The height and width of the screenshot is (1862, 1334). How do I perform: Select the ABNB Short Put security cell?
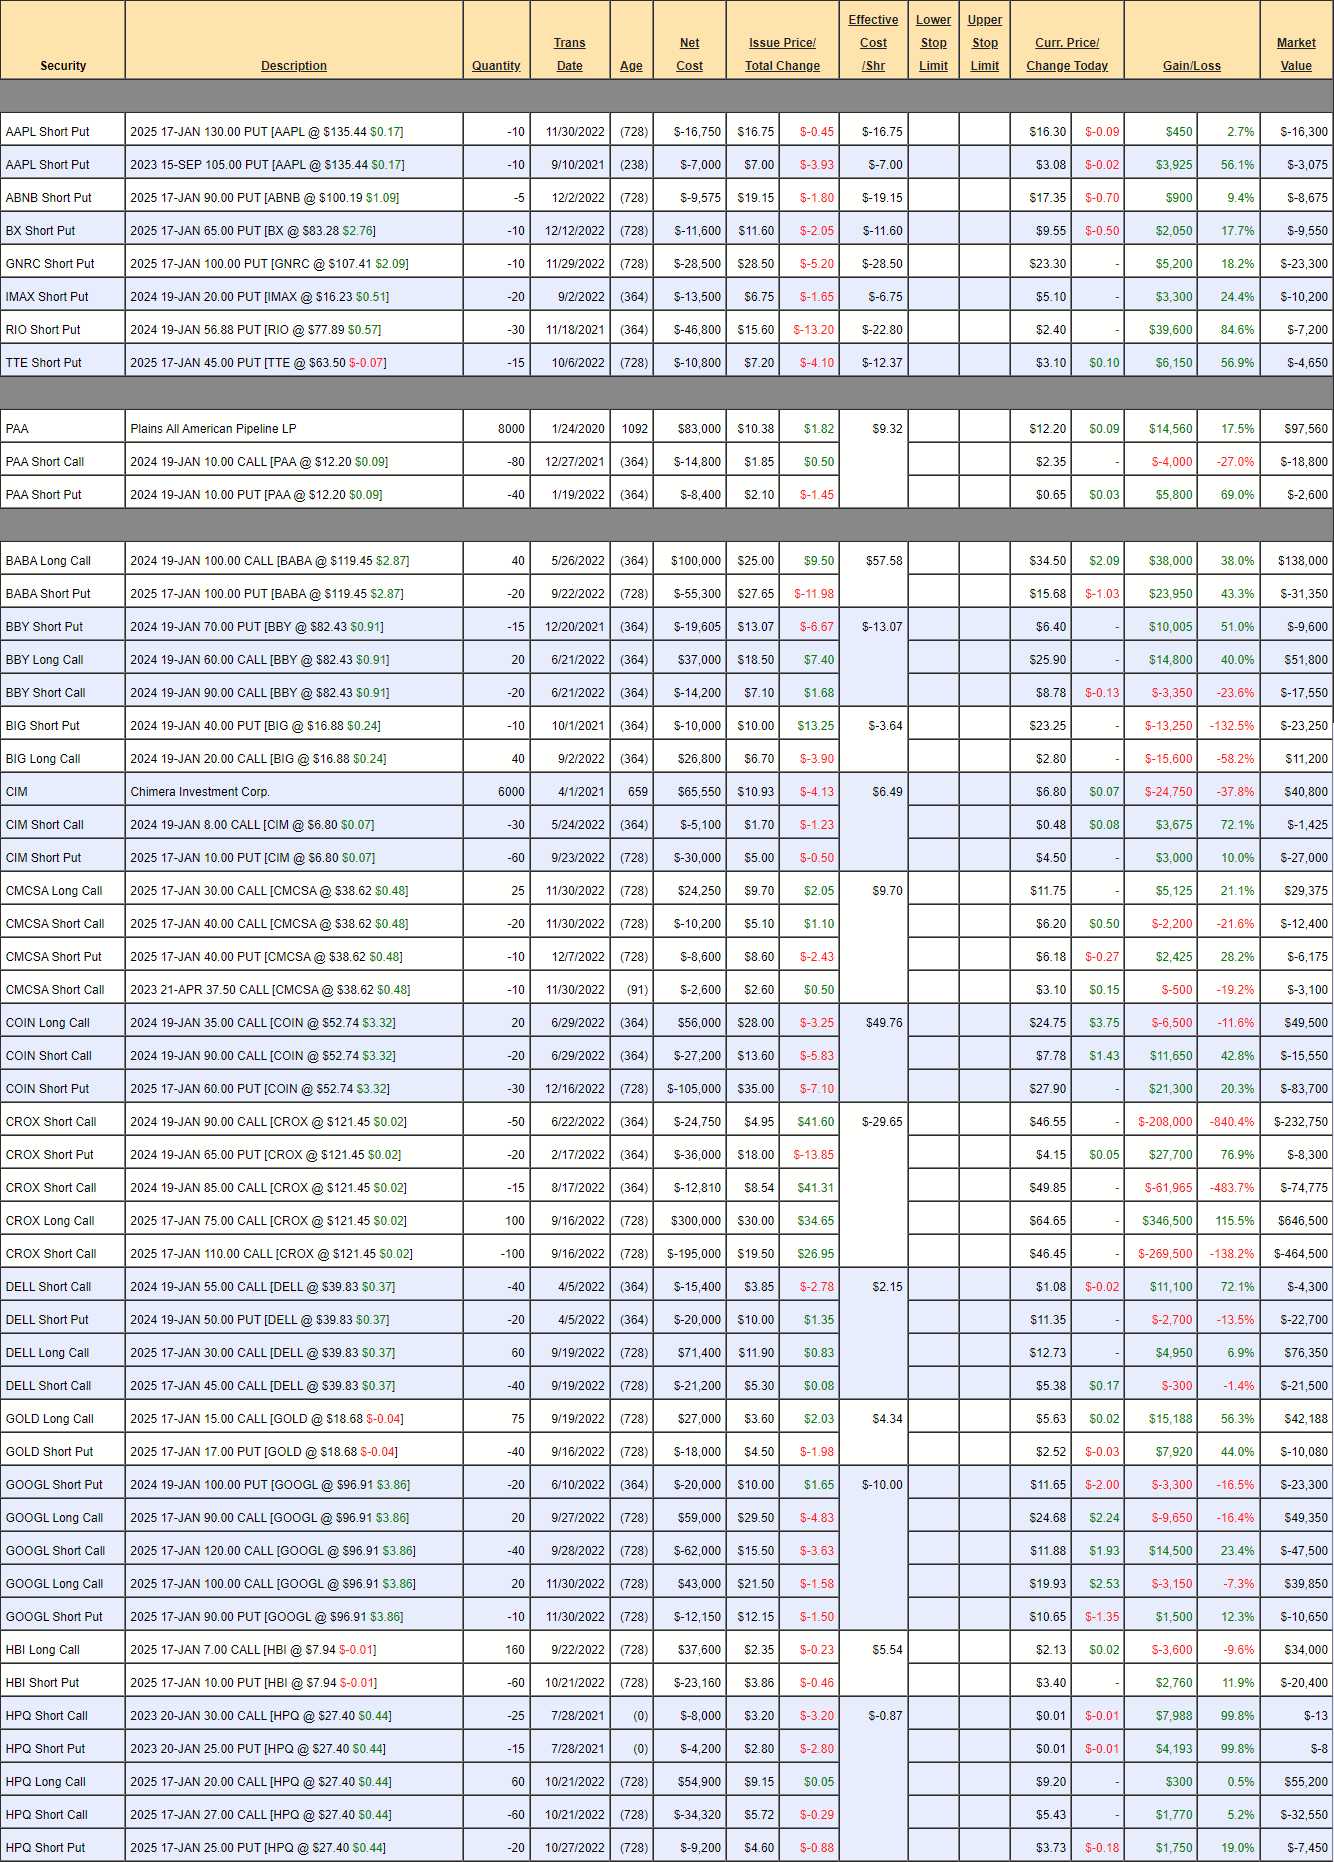(x=48, y=198)
